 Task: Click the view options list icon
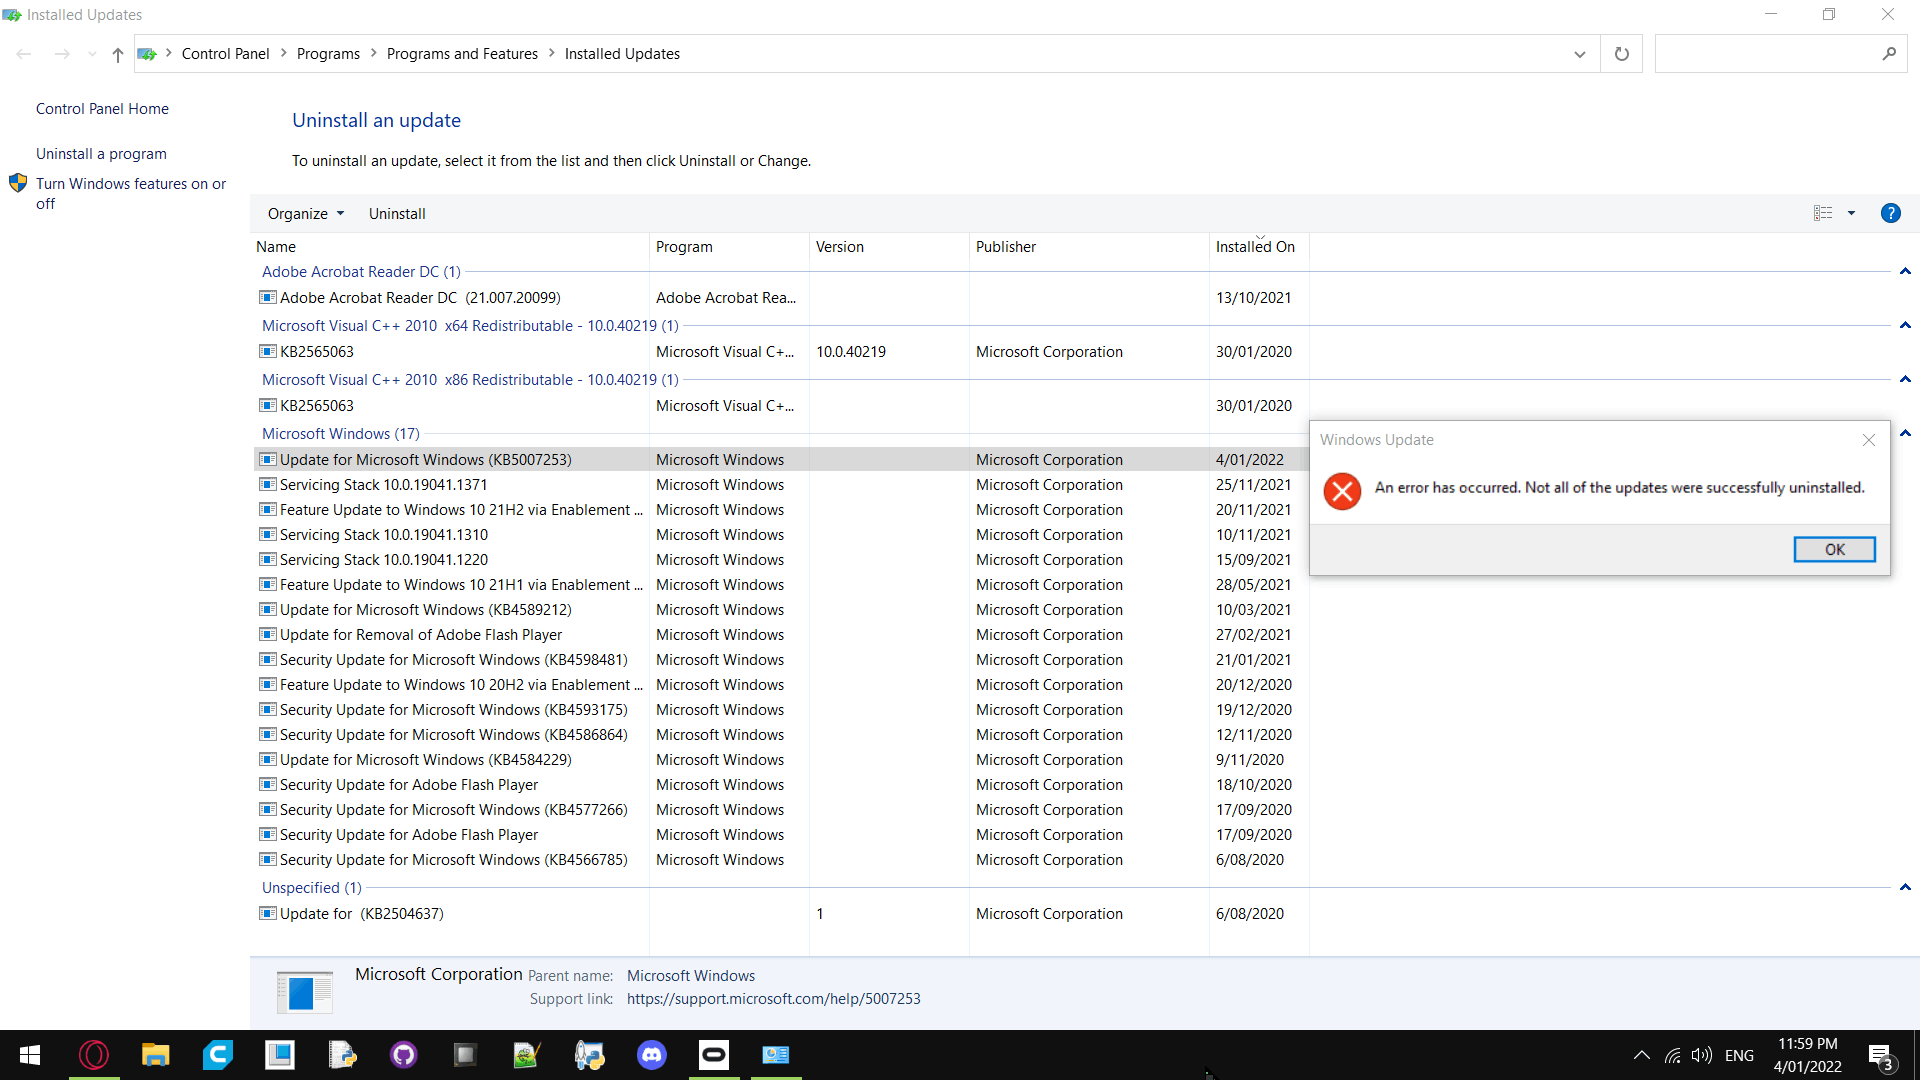click(1823, 213)
